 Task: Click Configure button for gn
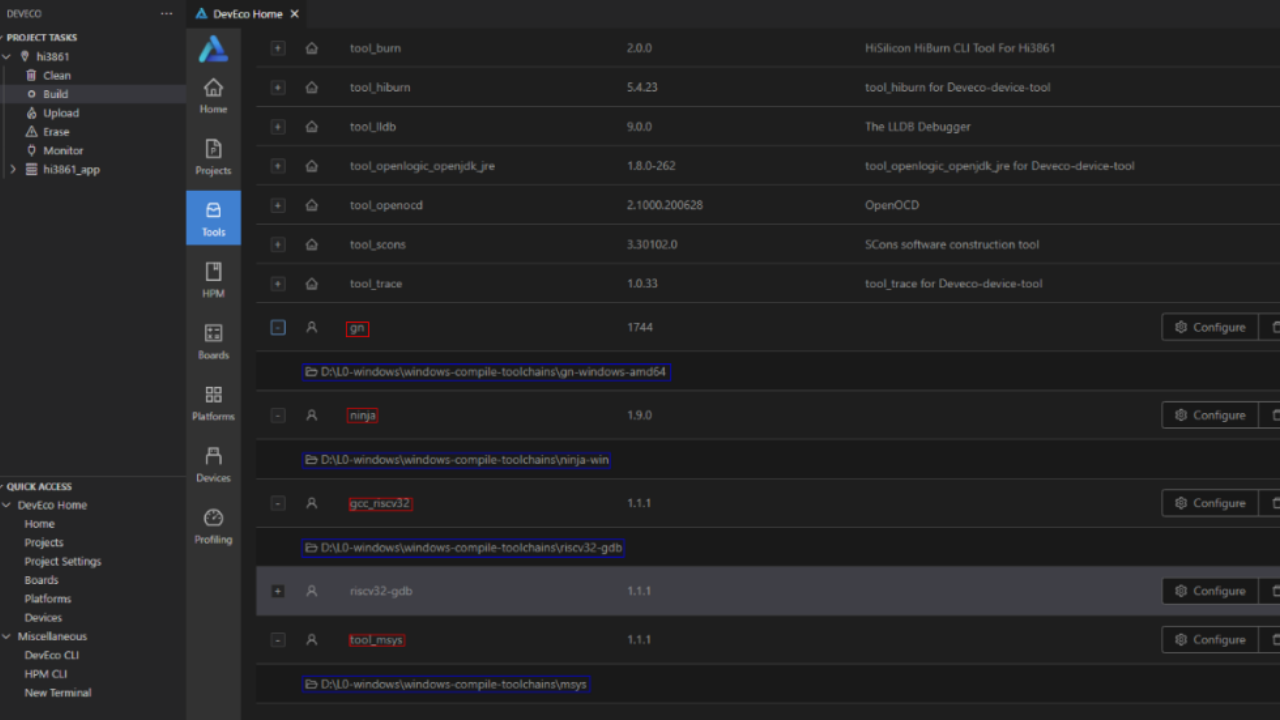[x=1209, y=327]
